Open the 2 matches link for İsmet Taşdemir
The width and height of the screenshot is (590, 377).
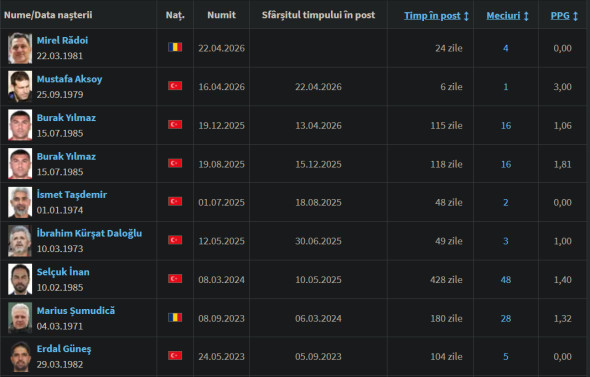tap(506, 202)
